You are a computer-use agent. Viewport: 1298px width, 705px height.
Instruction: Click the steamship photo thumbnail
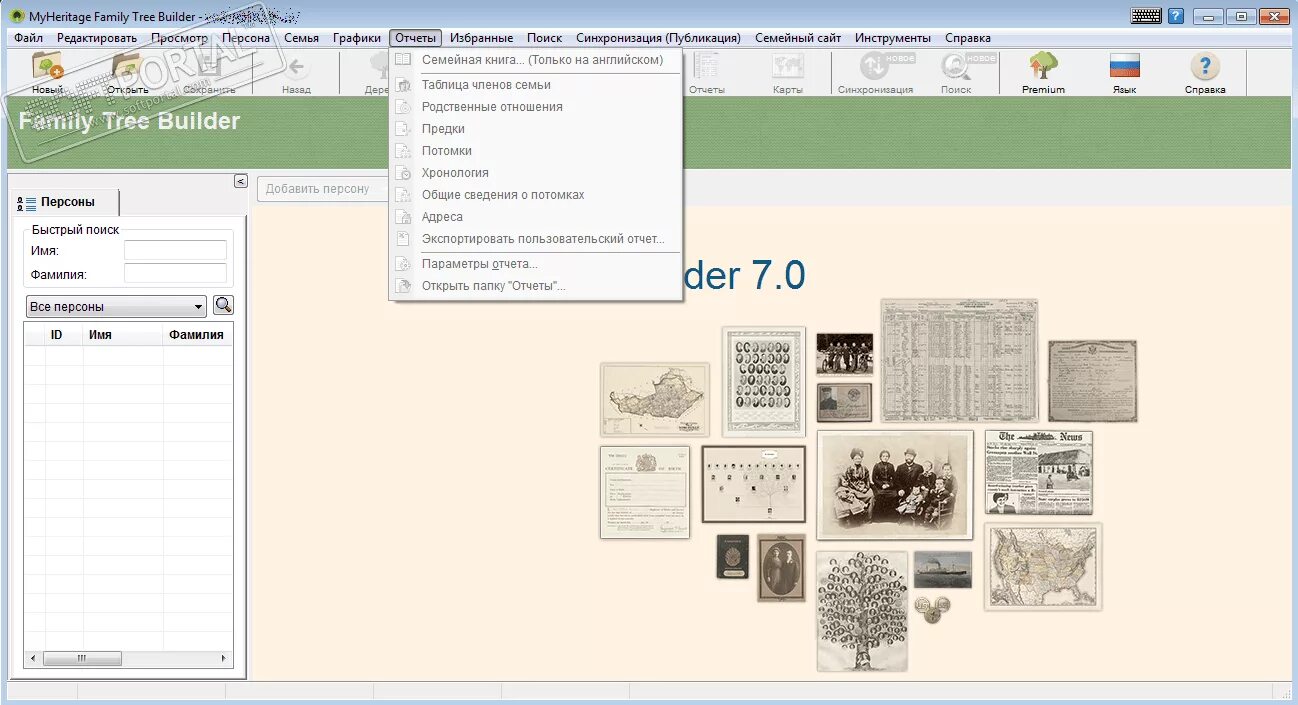tap(943, 570)
